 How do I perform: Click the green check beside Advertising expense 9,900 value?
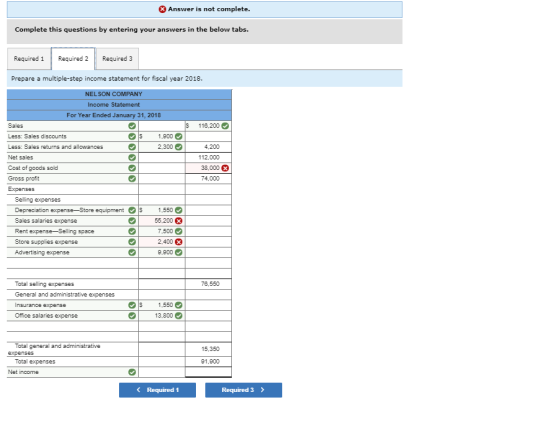click(179, 253)
